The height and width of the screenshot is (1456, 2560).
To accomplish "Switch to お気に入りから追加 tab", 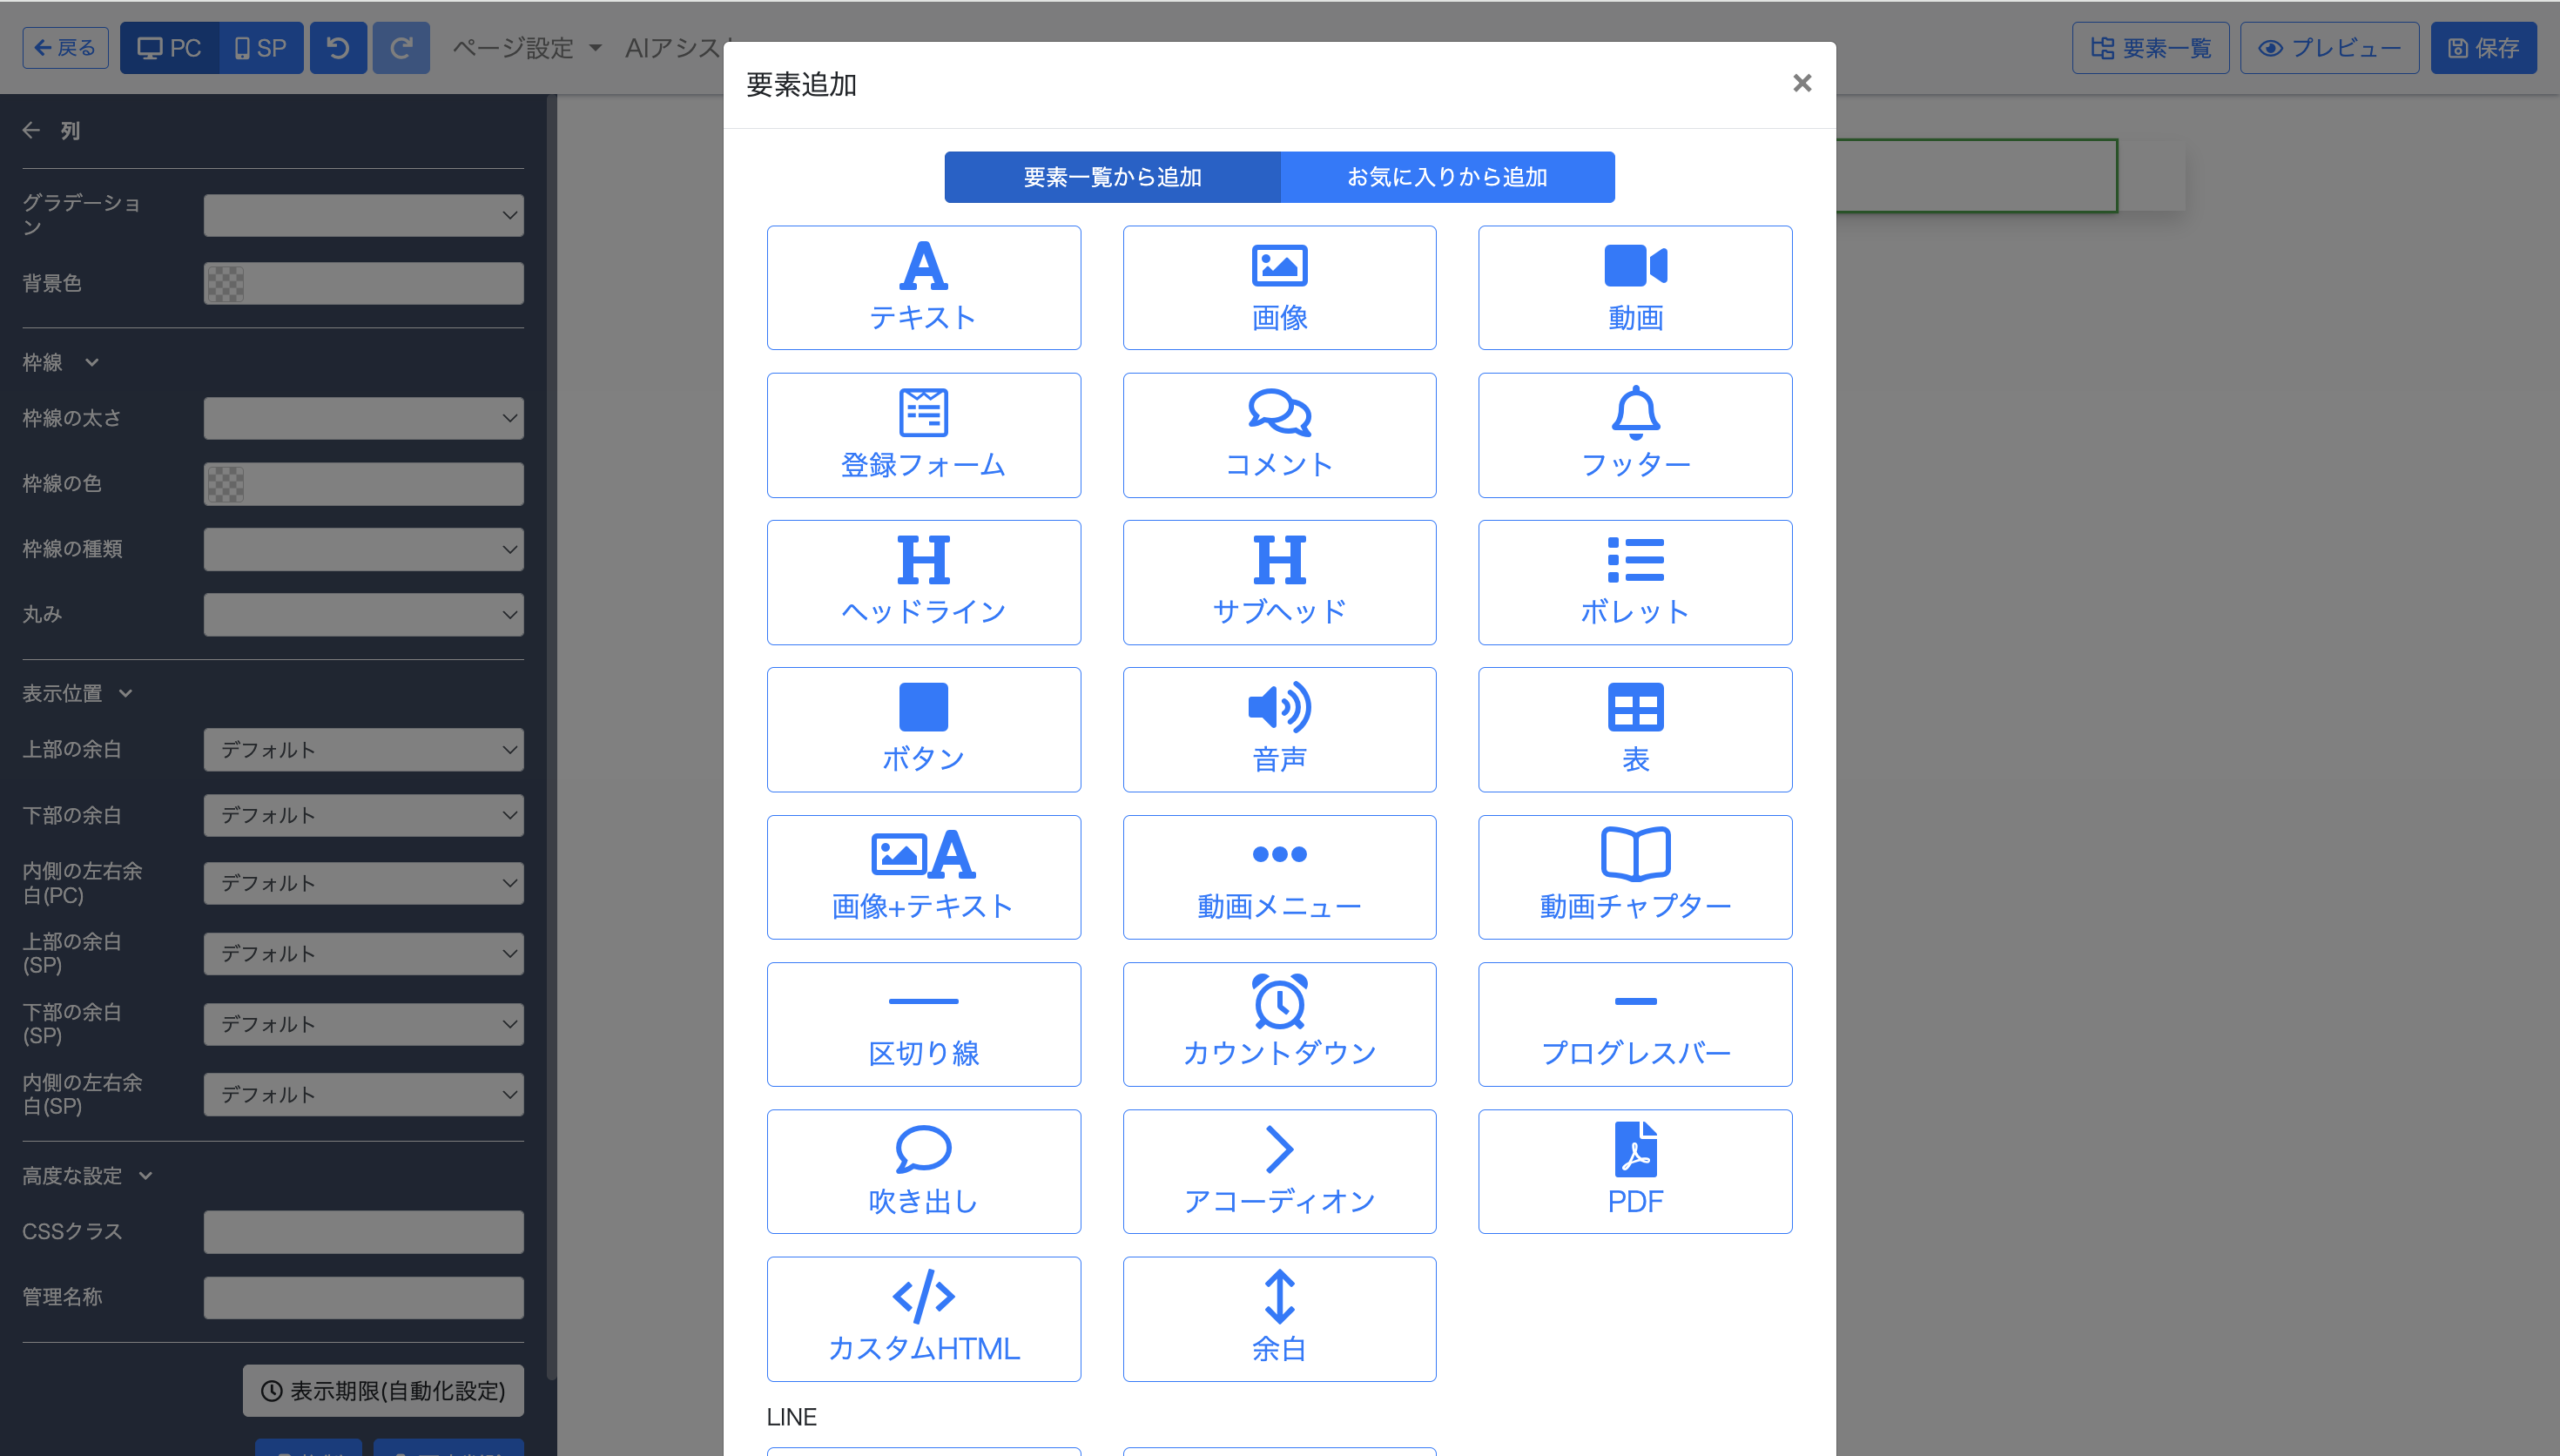I will click(1446, 177).
